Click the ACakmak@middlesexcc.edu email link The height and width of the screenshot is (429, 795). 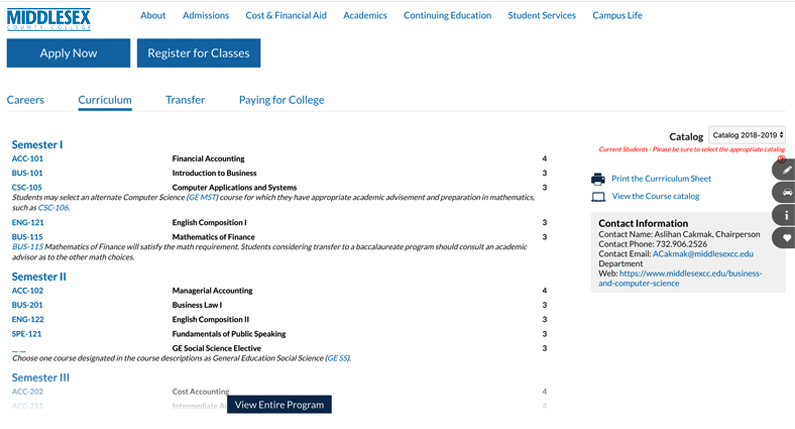703,254
